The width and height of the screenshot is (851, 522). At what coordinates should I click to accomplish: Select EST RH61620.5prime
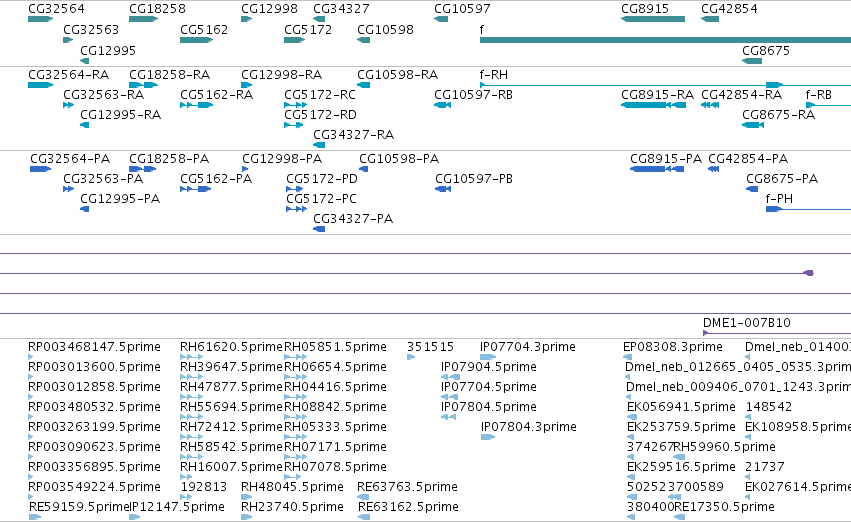tap(232, 347)
